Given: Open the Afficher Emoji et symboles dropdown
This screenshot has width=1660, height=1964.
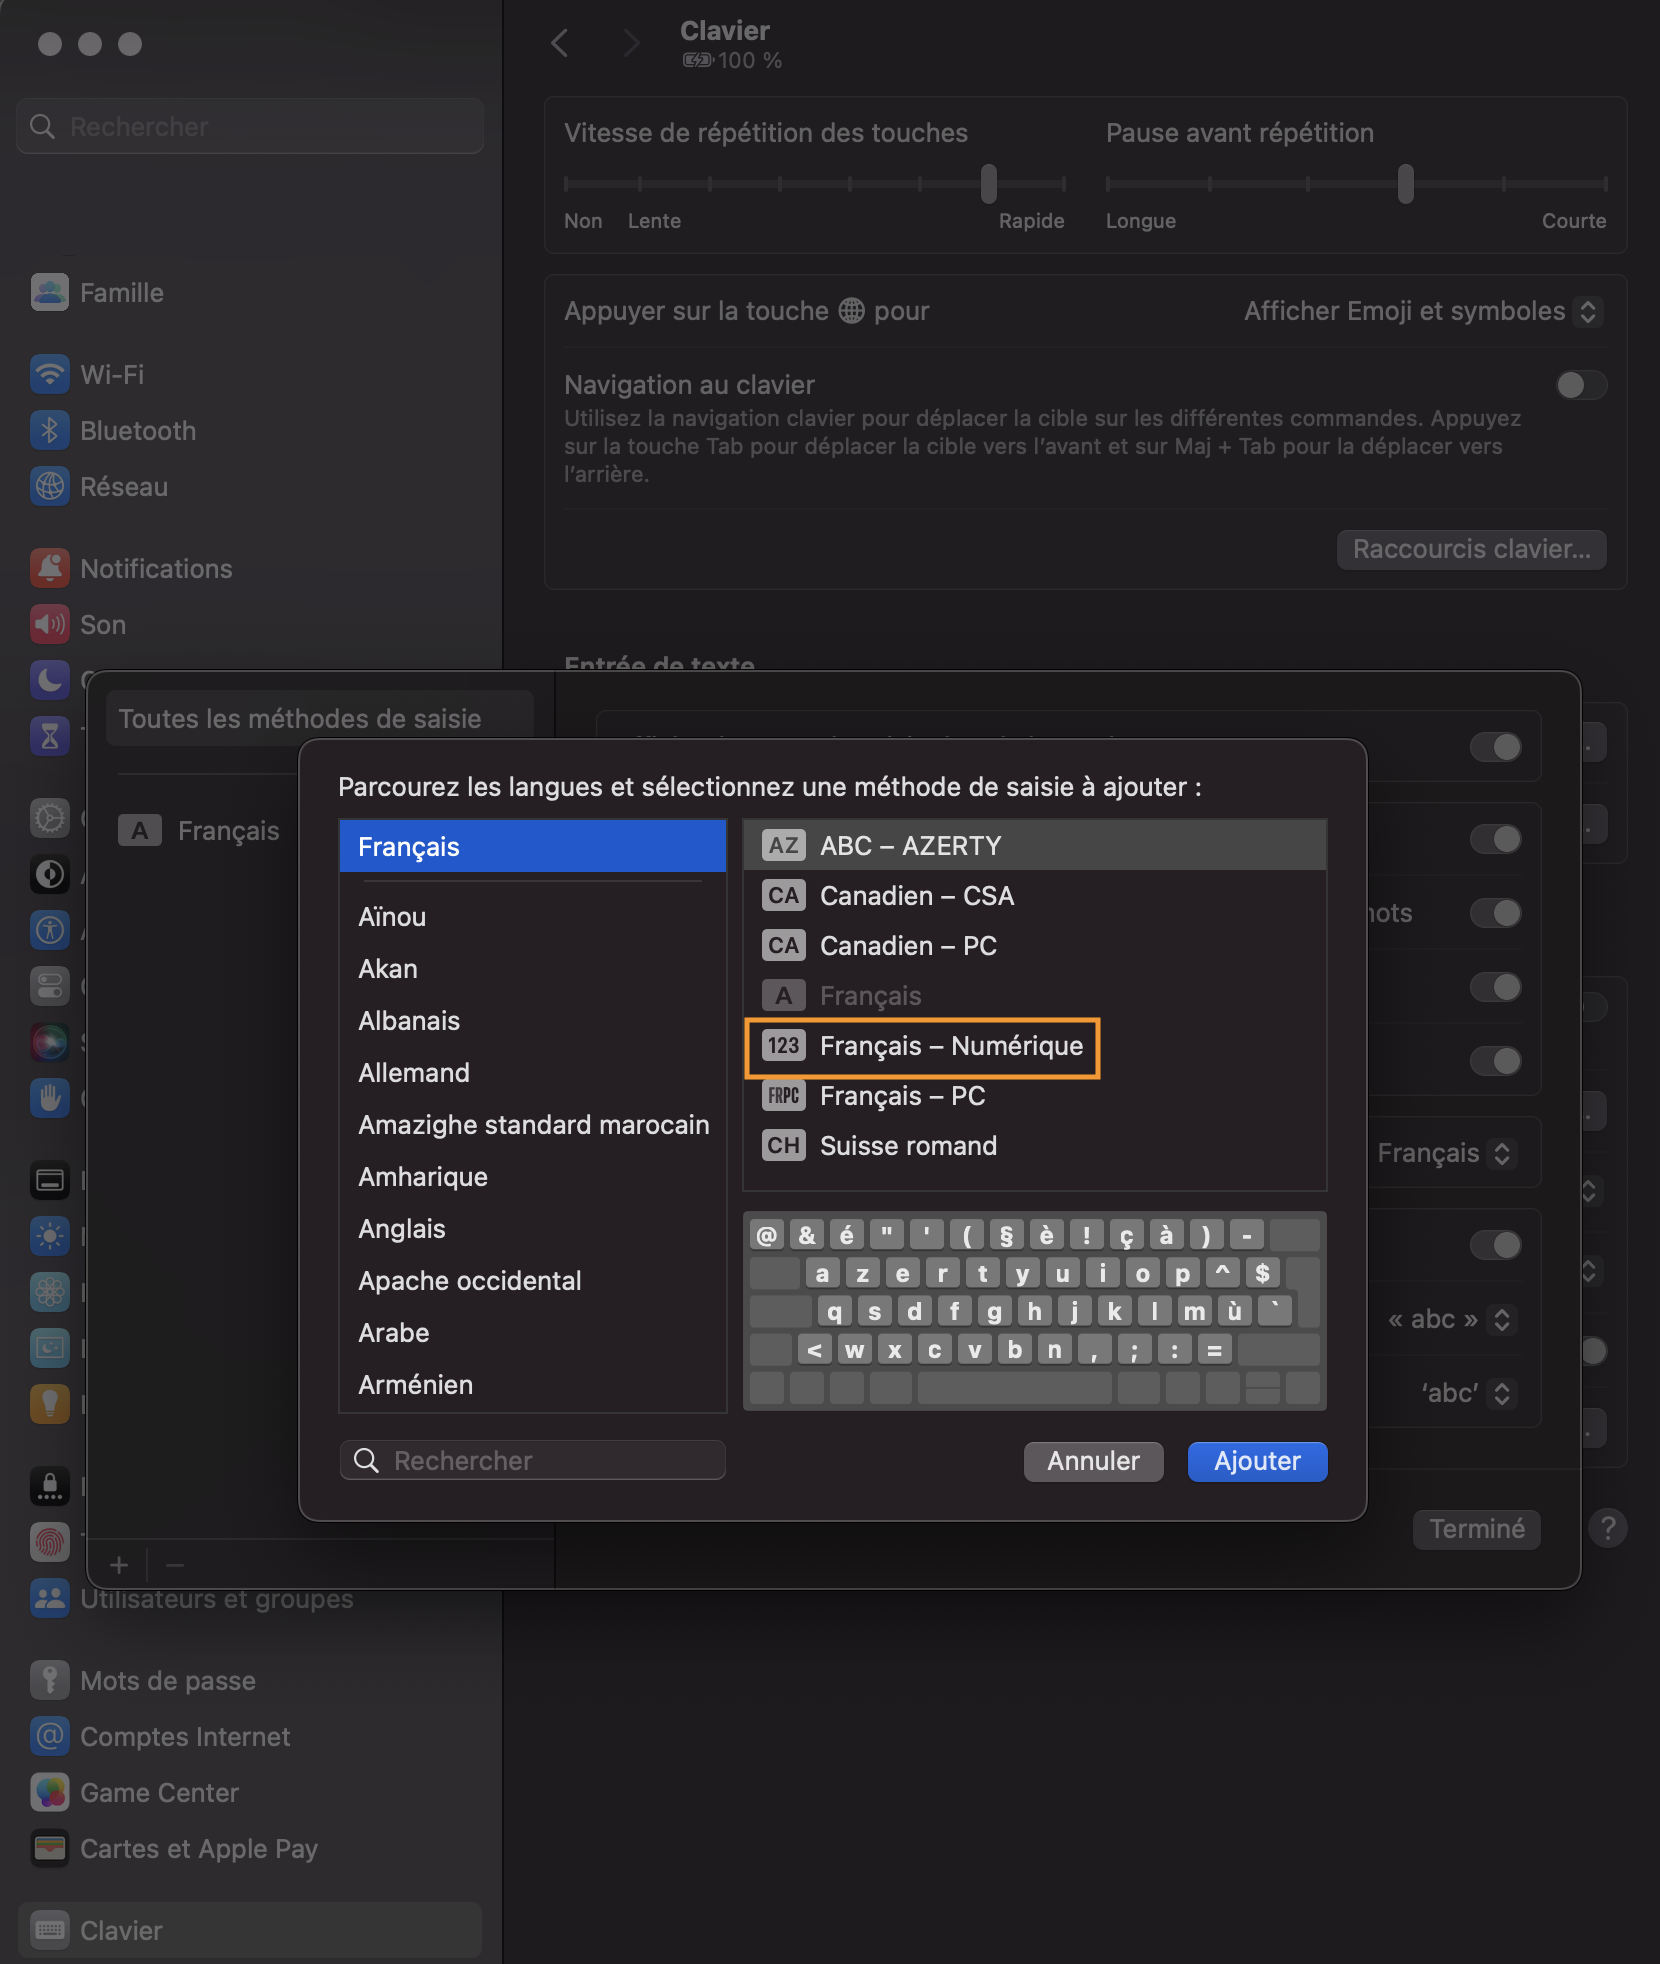Looking at the screenshot, I should (x=1422, y=311).
